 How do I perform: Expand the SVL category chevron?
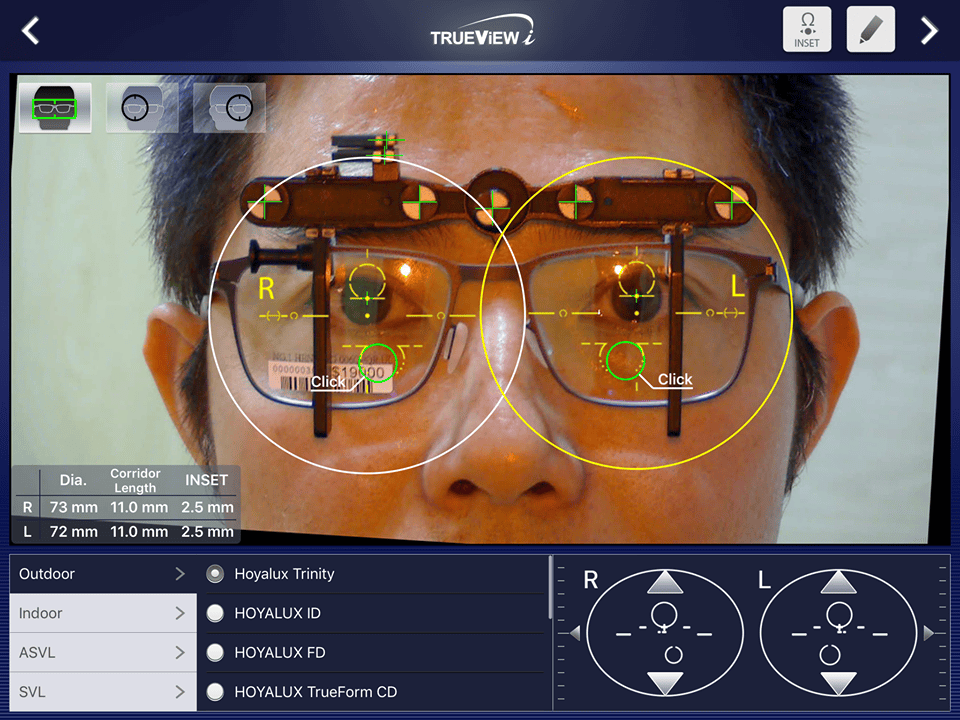click(x=179, y=691)
